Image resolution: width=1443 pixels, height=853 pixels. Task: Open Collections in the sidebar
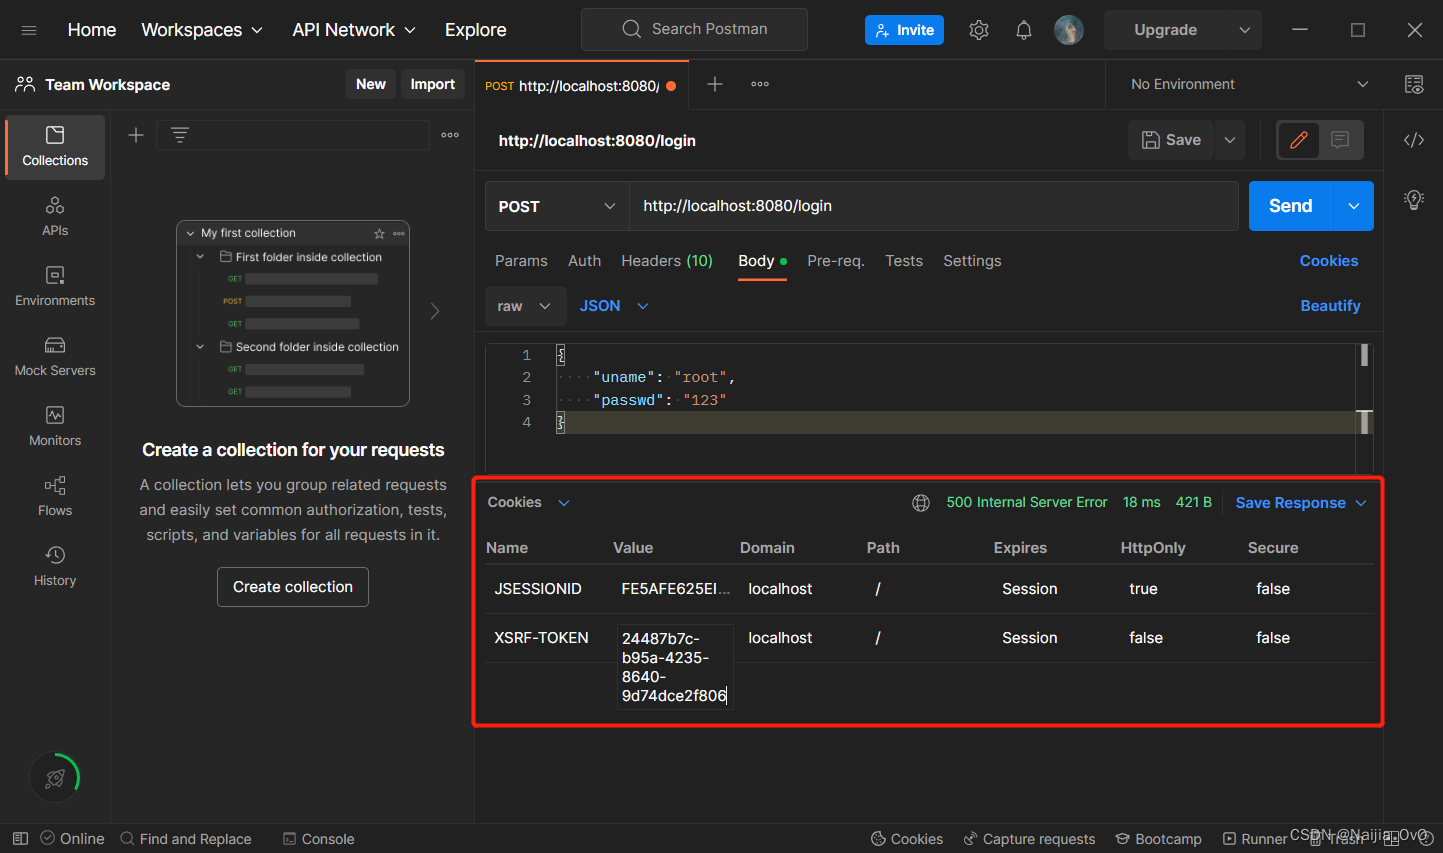(55, 147)
